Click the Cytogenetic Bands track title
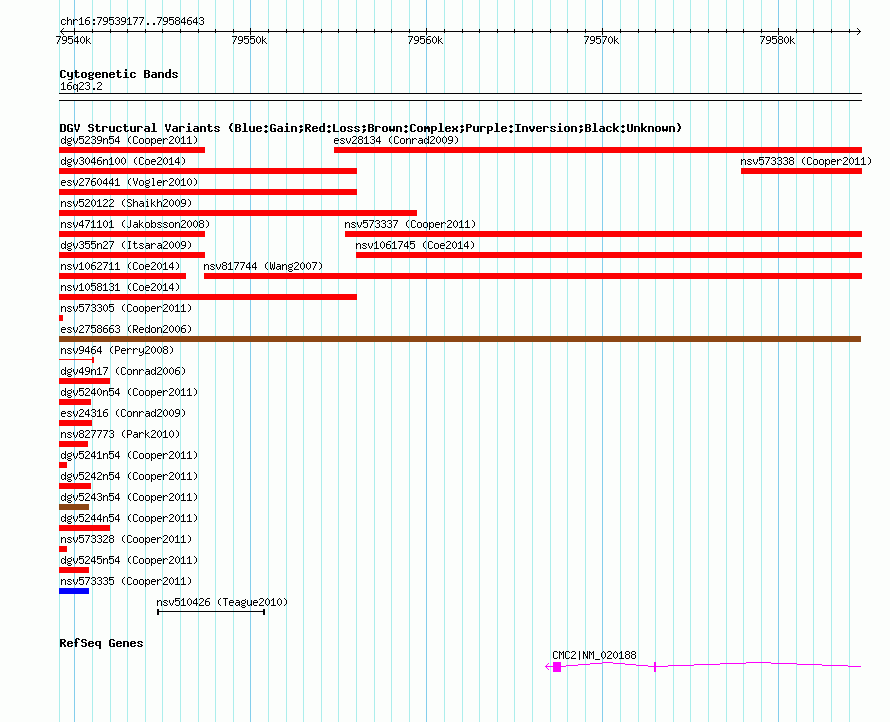 pos(119,74)
